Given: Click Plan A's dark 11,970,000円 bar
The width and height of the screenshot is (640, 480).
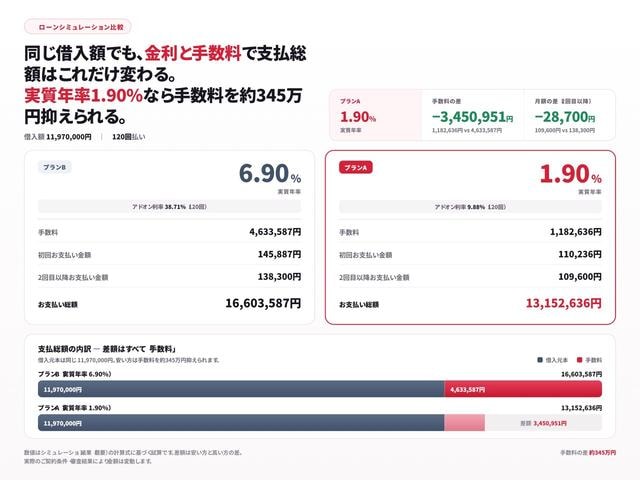Looking at the screenshot, I should [x=241, y=423].
